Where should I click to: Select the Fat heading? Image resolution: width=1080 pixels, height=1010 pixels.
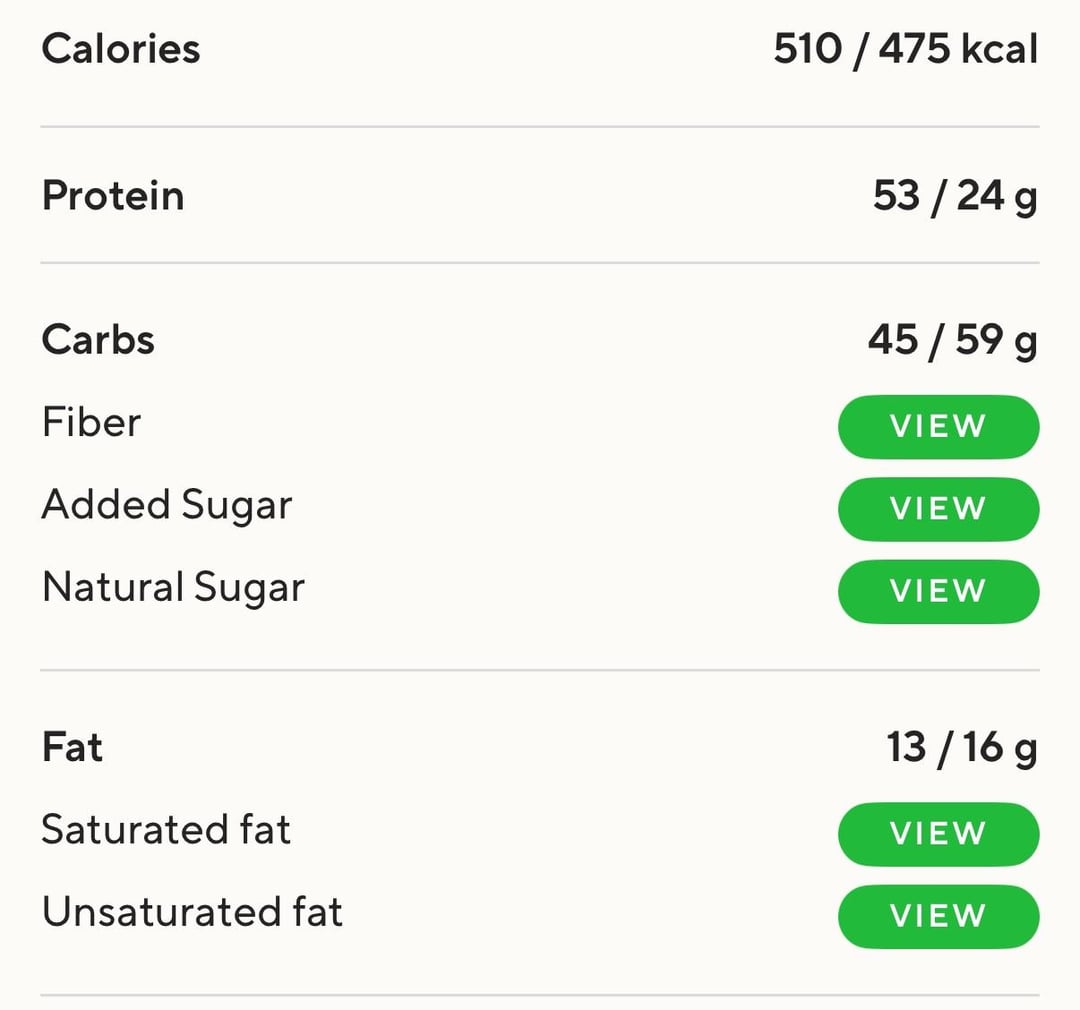(x=72, y=747)
